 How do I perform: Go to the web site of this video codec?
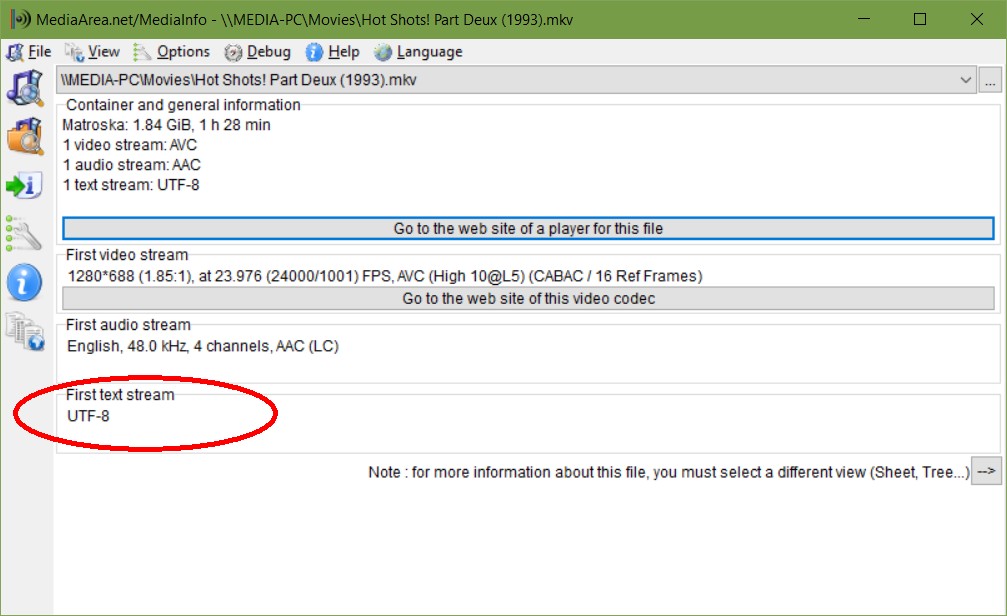coord(528,299)
